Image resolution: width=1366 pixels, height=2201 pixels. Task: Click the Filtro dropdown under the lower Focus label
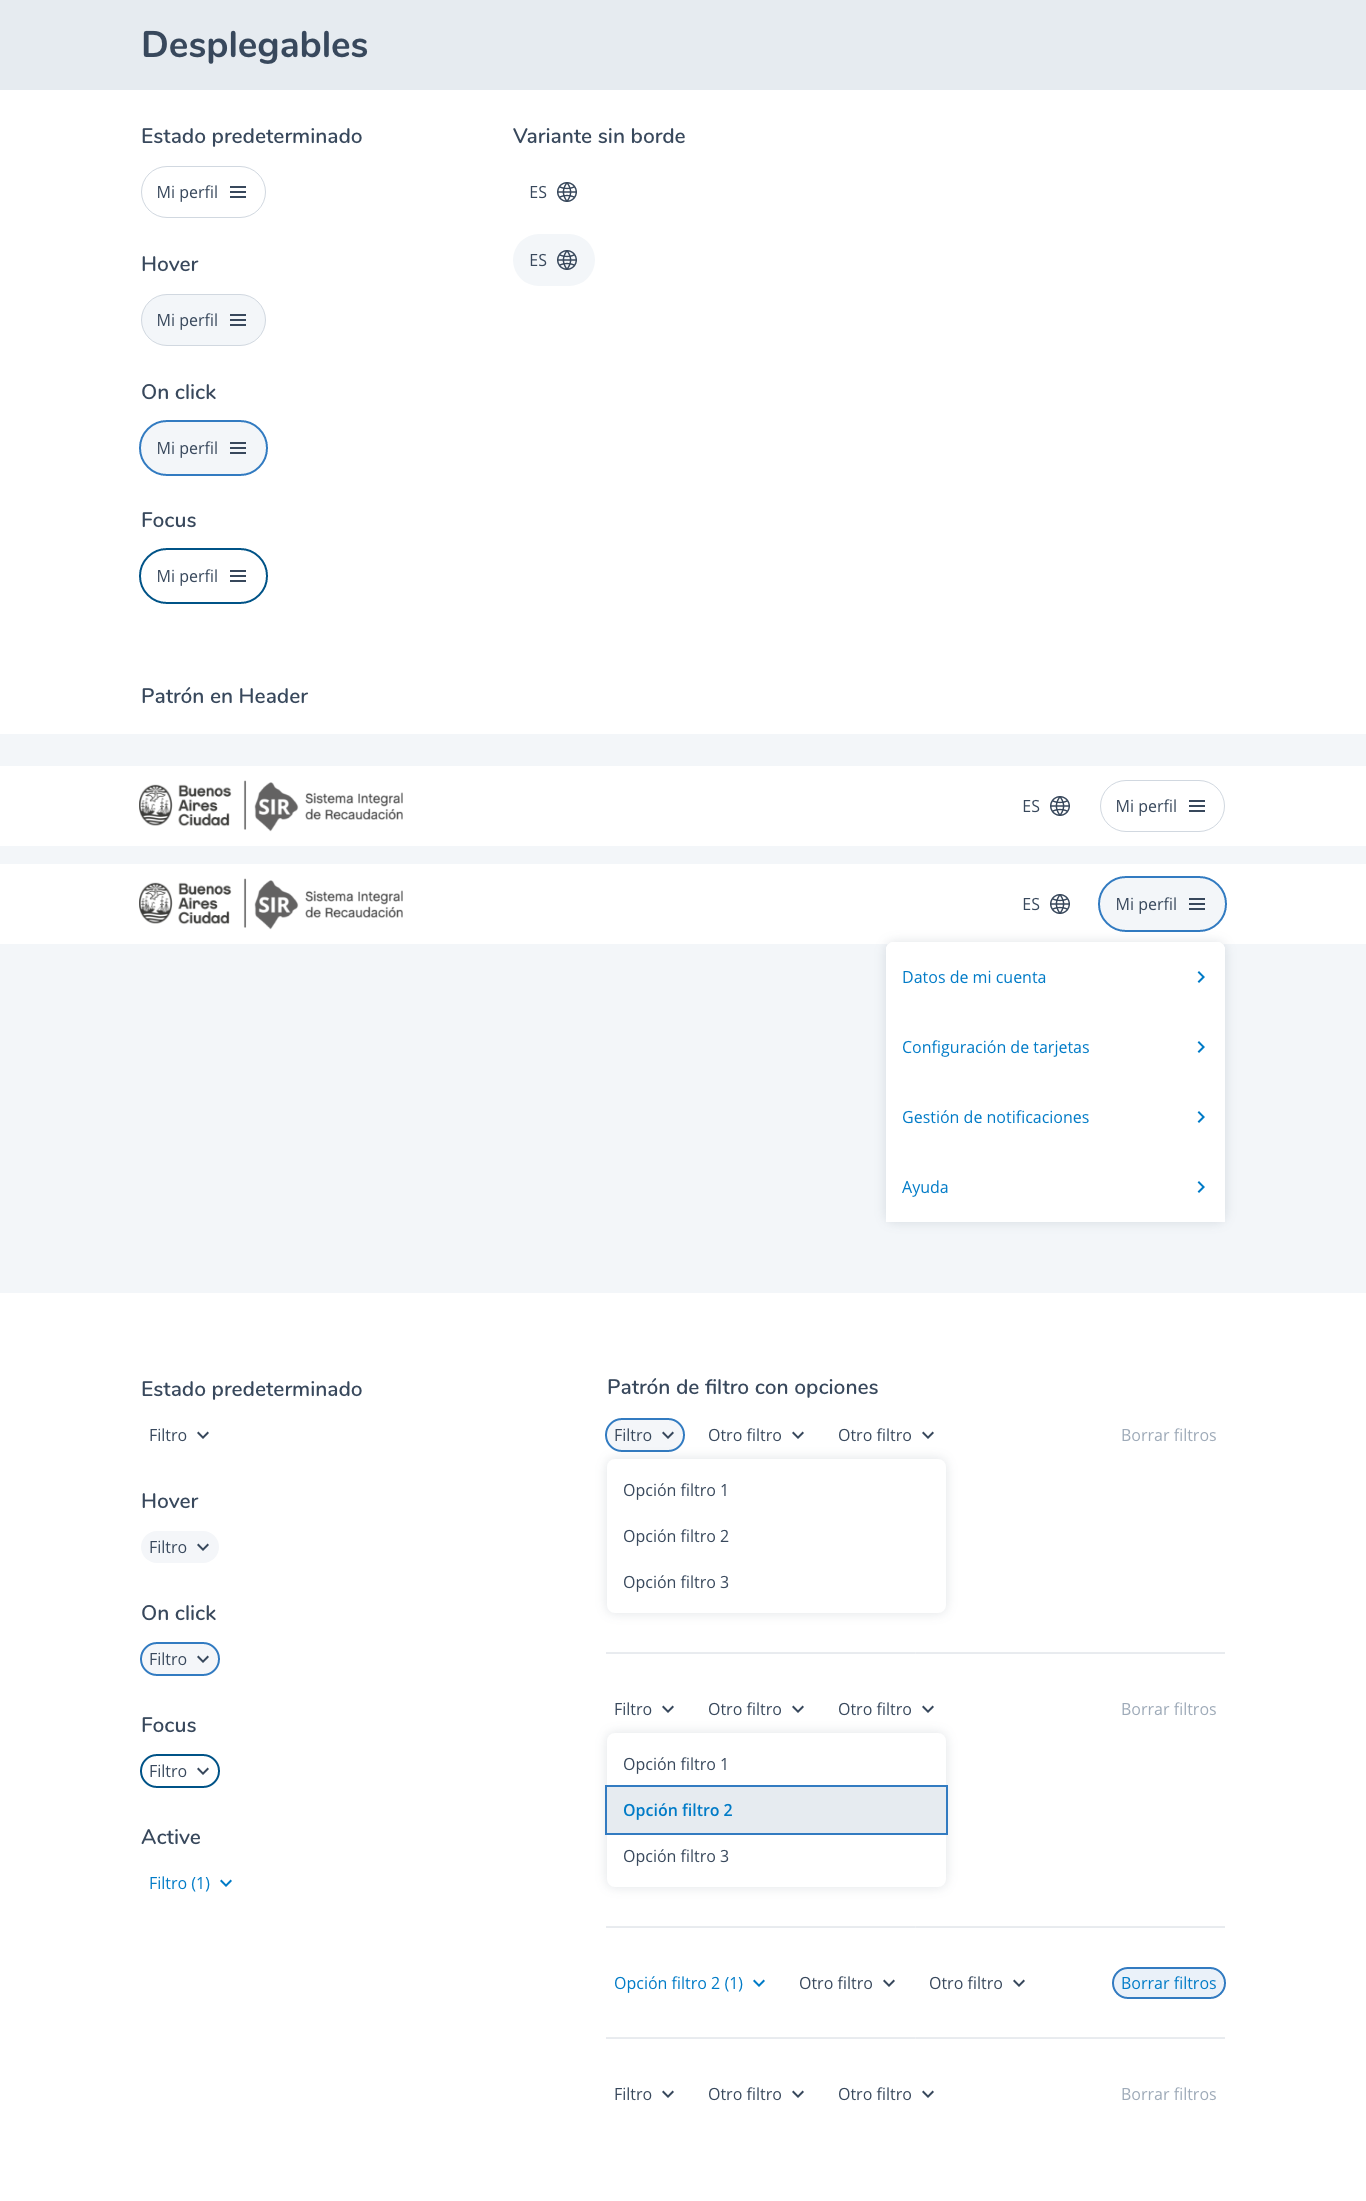179,1771
